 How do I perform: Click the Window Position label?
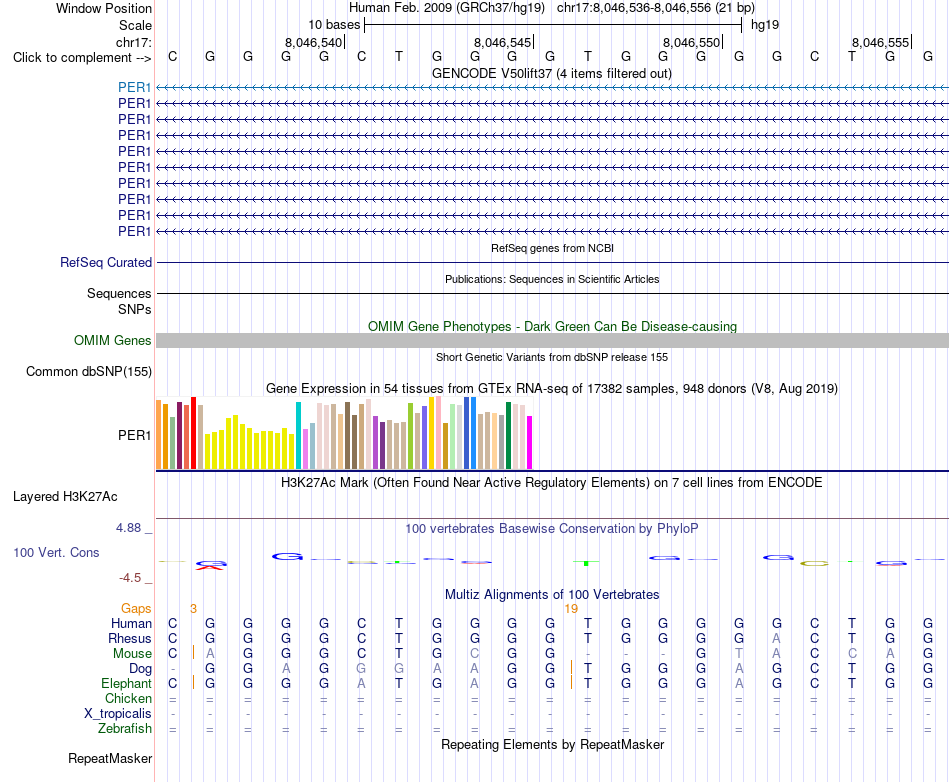[104, 8]
